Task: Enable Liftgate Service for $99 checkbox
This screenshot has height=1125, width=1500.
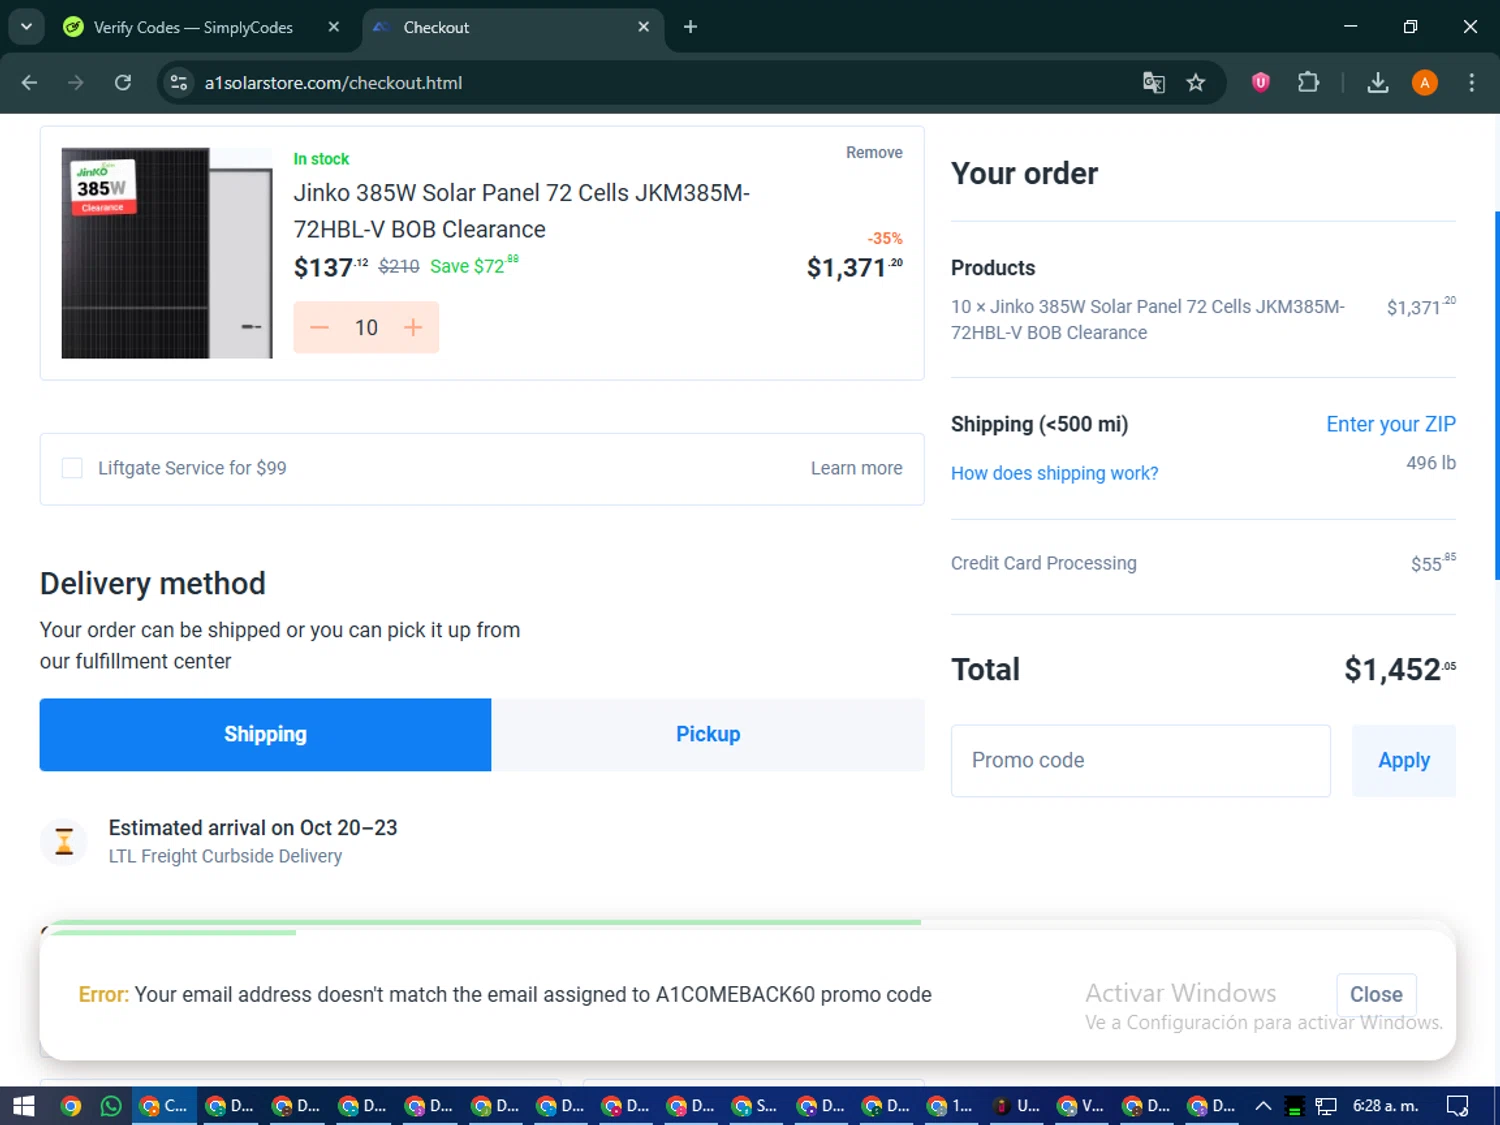Action: pos(72,468)
